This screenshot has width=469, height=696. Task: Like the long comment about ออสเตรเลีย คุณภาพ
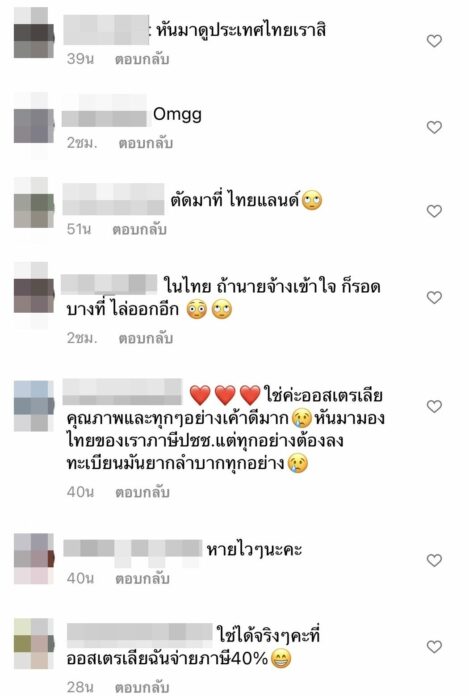pos(434,406)
